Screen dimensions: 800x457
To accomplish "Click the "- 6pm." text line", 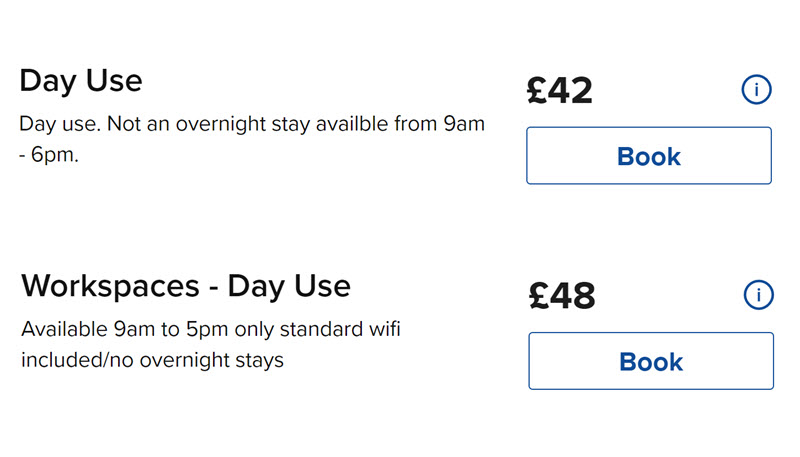I will (x=49, y=155).
